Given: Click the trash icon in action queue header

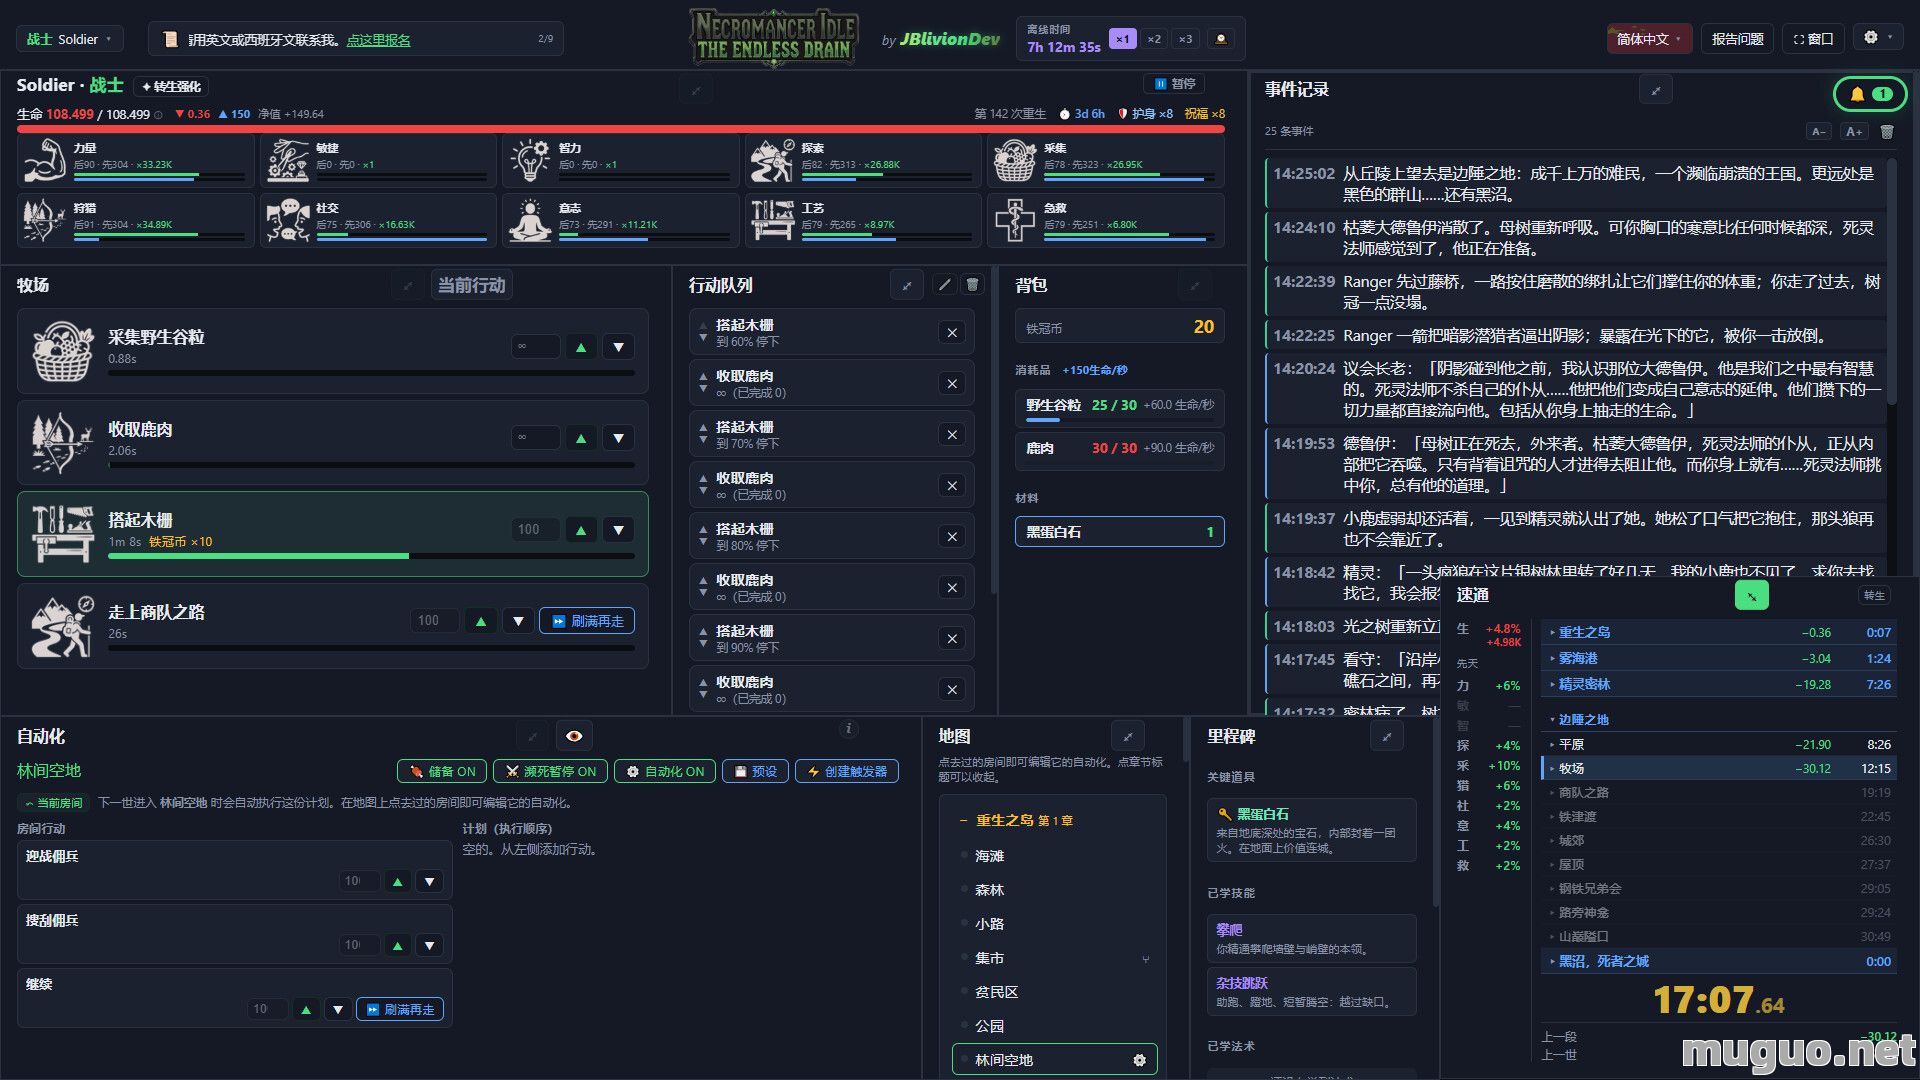Looking at the screenshot, I should (x=972, y=285).
